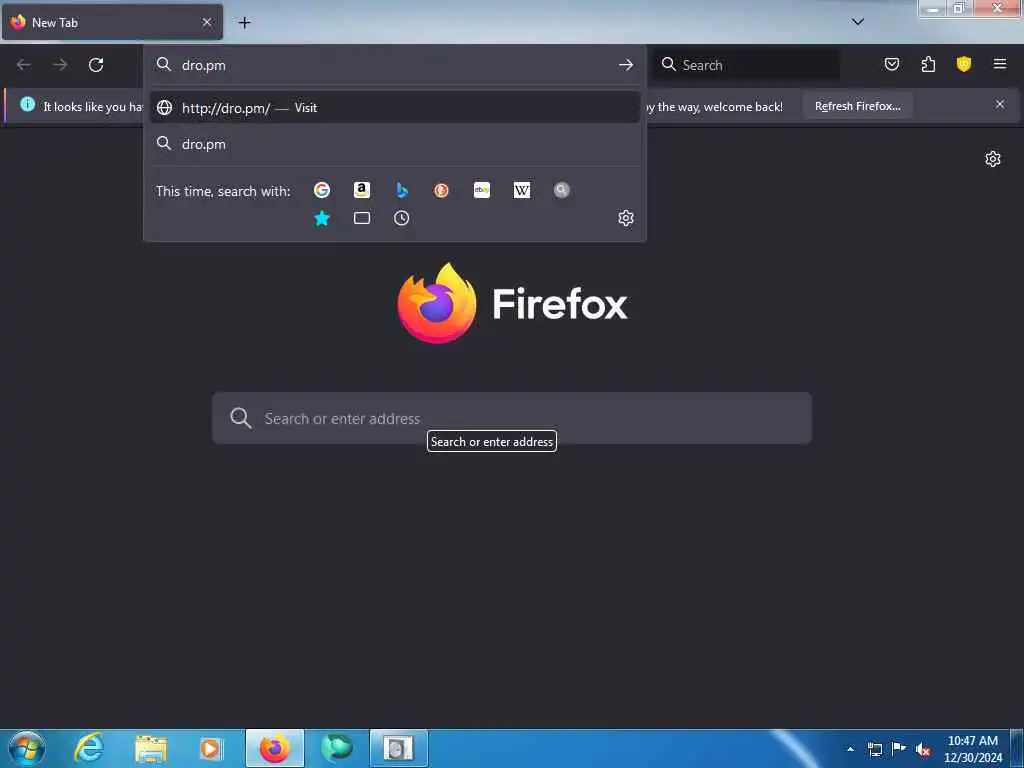Close the New Tab tab
The image size is (1024, 768).
point(206,22)
